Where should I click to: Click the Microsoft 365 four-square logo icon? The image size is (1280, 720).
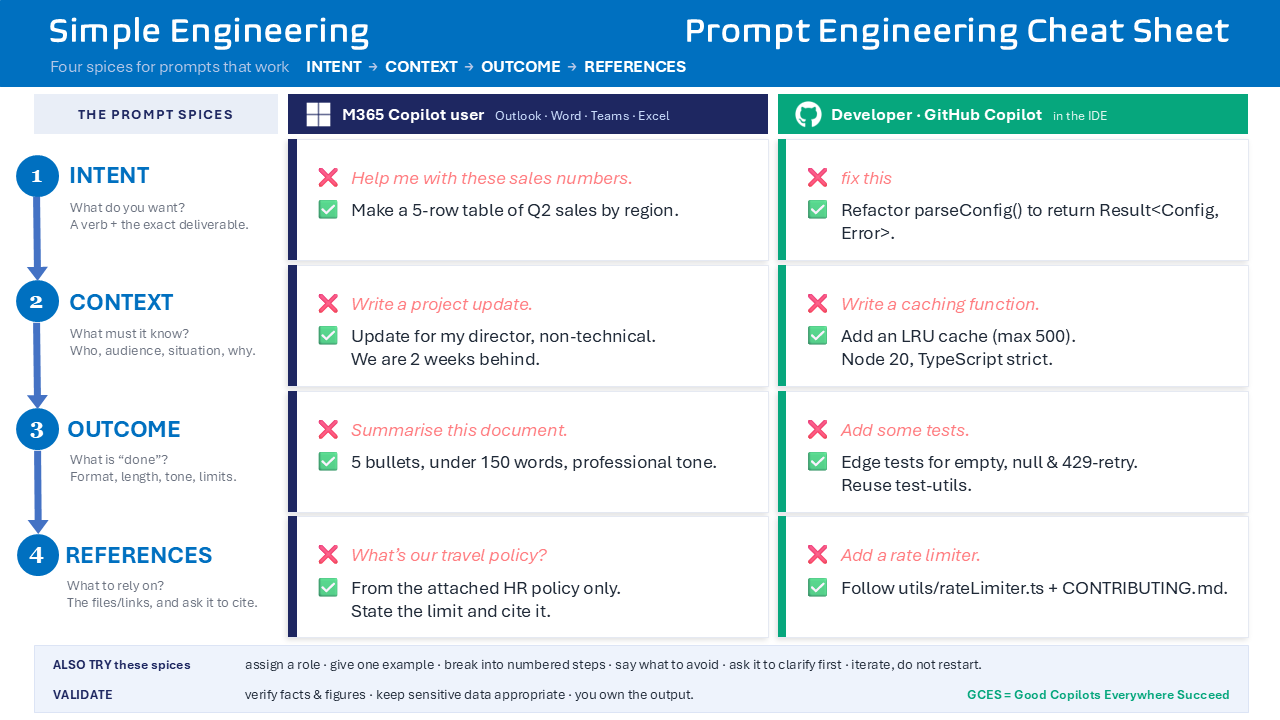[318, 114]
